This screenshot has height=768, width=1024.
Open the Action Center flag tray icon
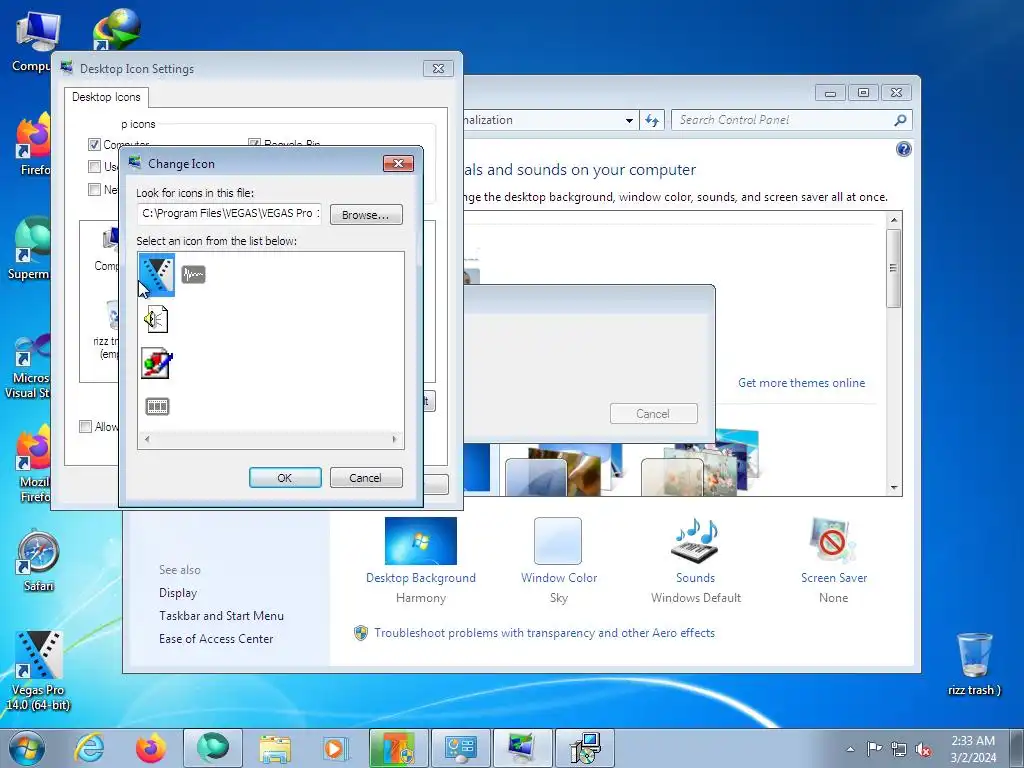(x=874, y=749)
